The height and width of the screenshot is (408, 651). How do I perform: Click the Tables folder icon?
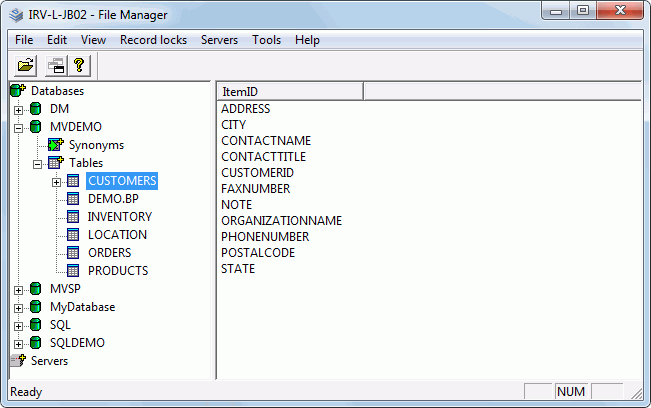56,163
